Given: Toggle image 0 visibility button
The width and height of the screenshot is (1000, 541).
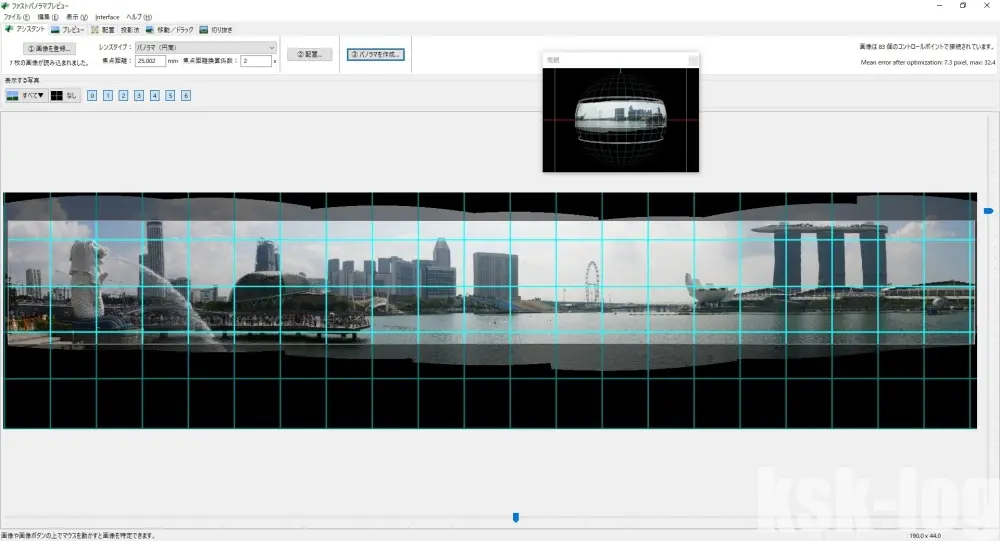Looking at the screenshot, I should click(91, 96).
